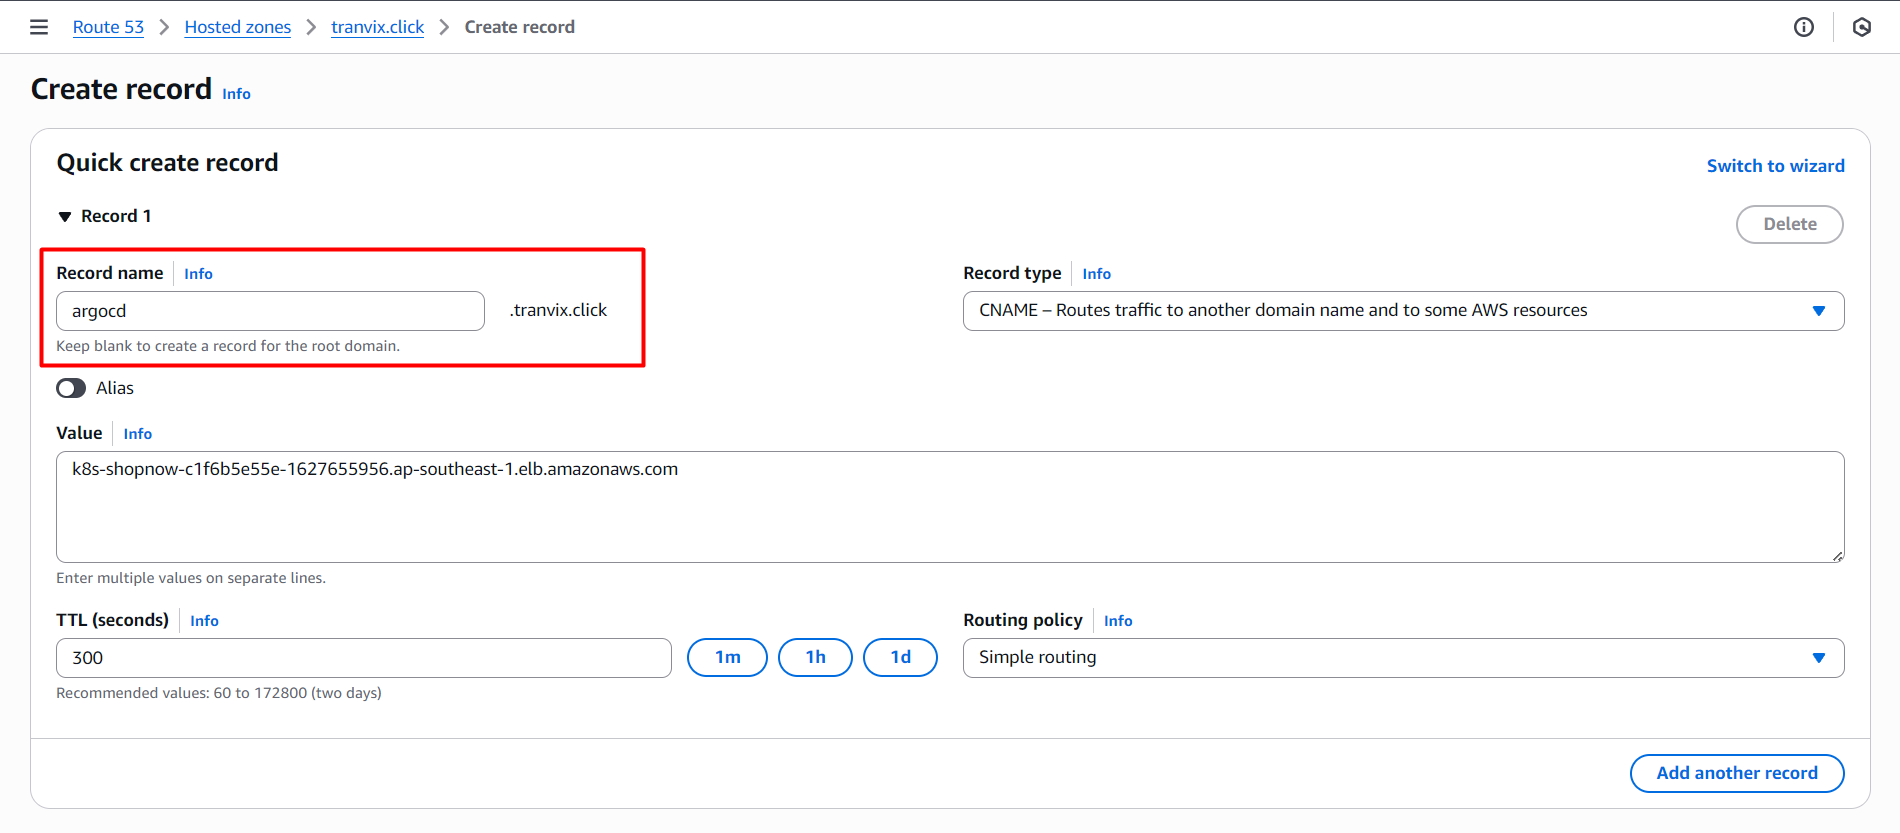Collapse the Record 1 section
The image size is (1900, 833).
[x=65, y=217]
